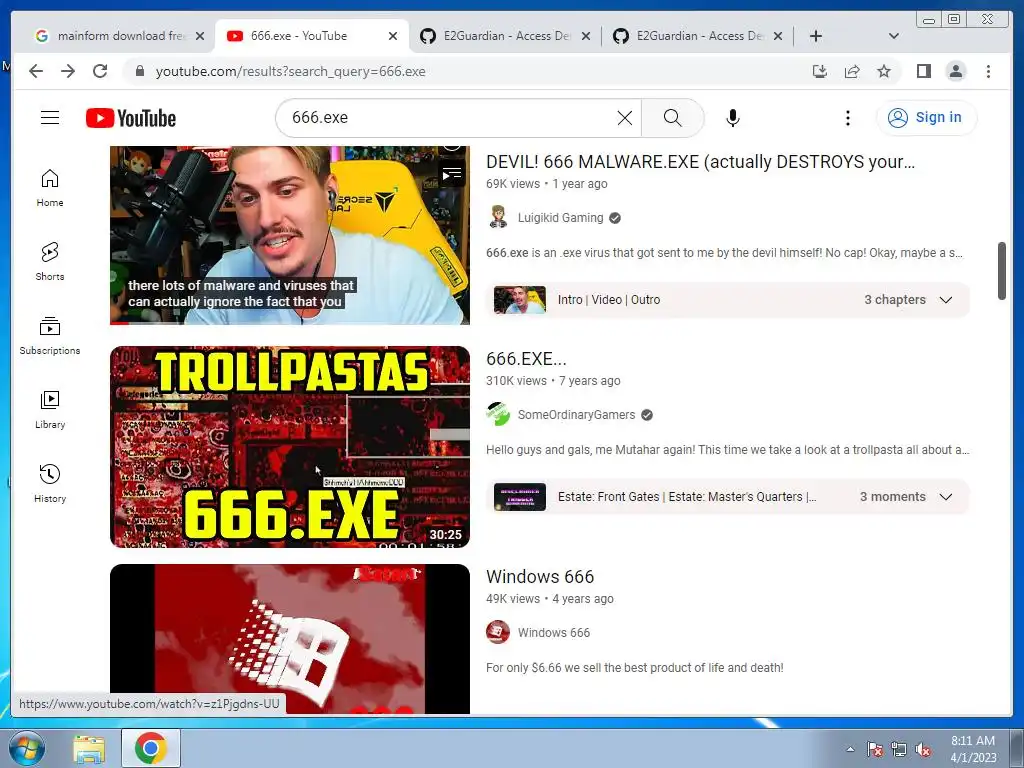Click Chrome icon in taskbar
This screenshot has width=1024, height=768.
pos(151,748)
